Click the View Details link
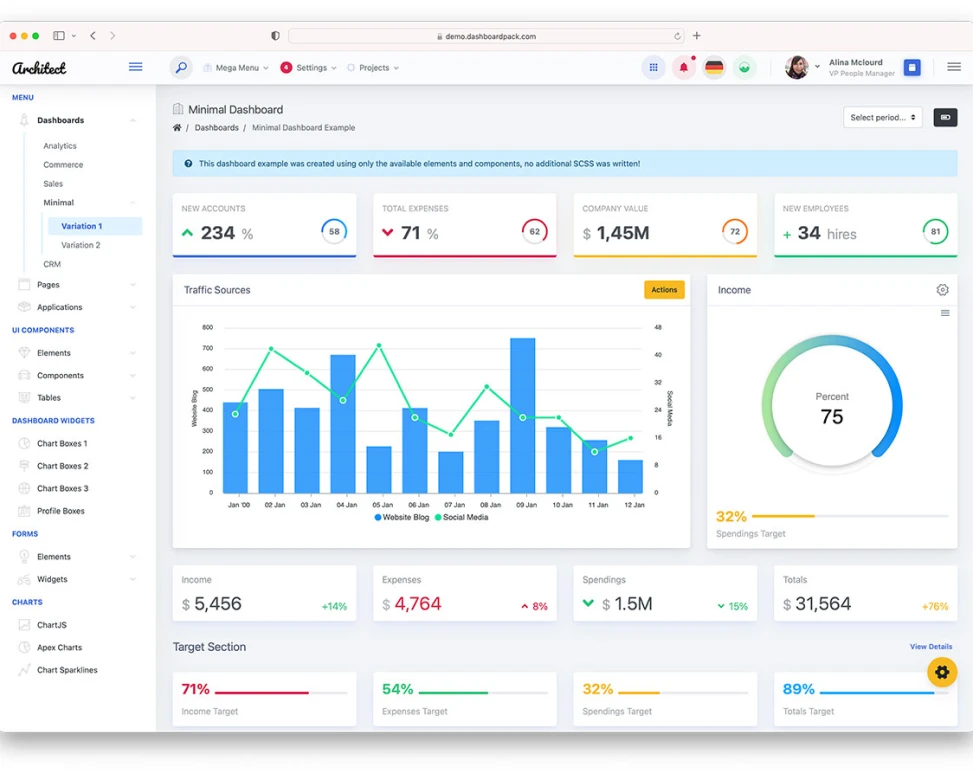 coord(930,647)
